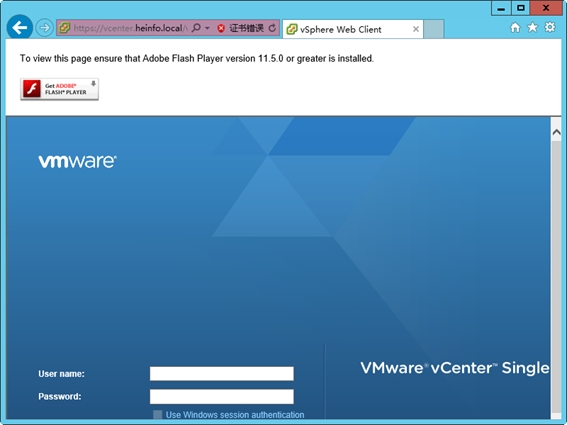
Task: Click the Password label
Action: 60,396
